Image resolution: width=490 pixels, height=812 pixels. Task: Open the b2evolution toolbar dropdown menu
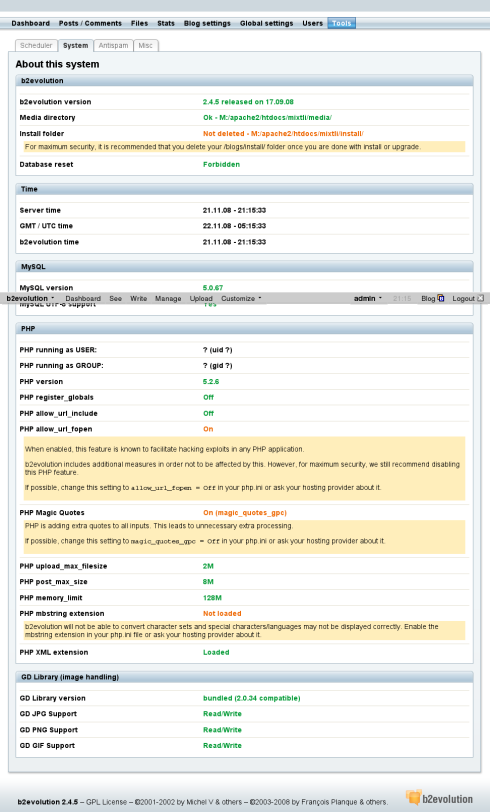click(x=30, y=298)
